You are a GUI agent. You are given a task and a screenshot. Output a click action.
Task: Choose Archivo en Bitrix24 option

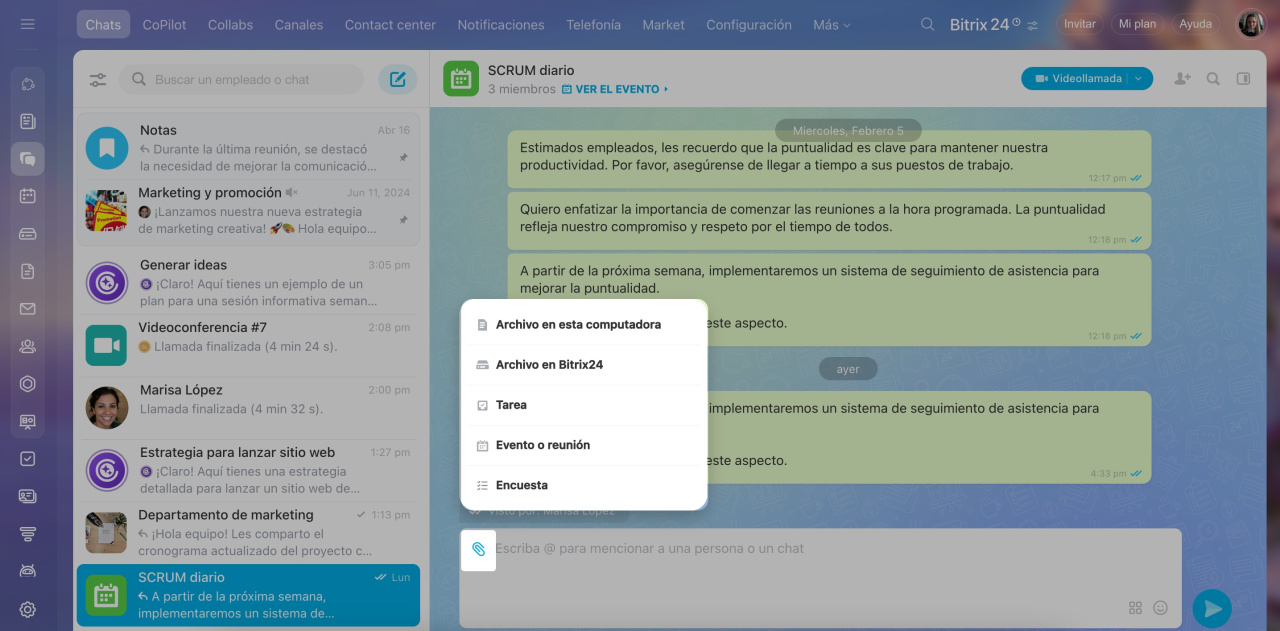click(x=584, y=365)
